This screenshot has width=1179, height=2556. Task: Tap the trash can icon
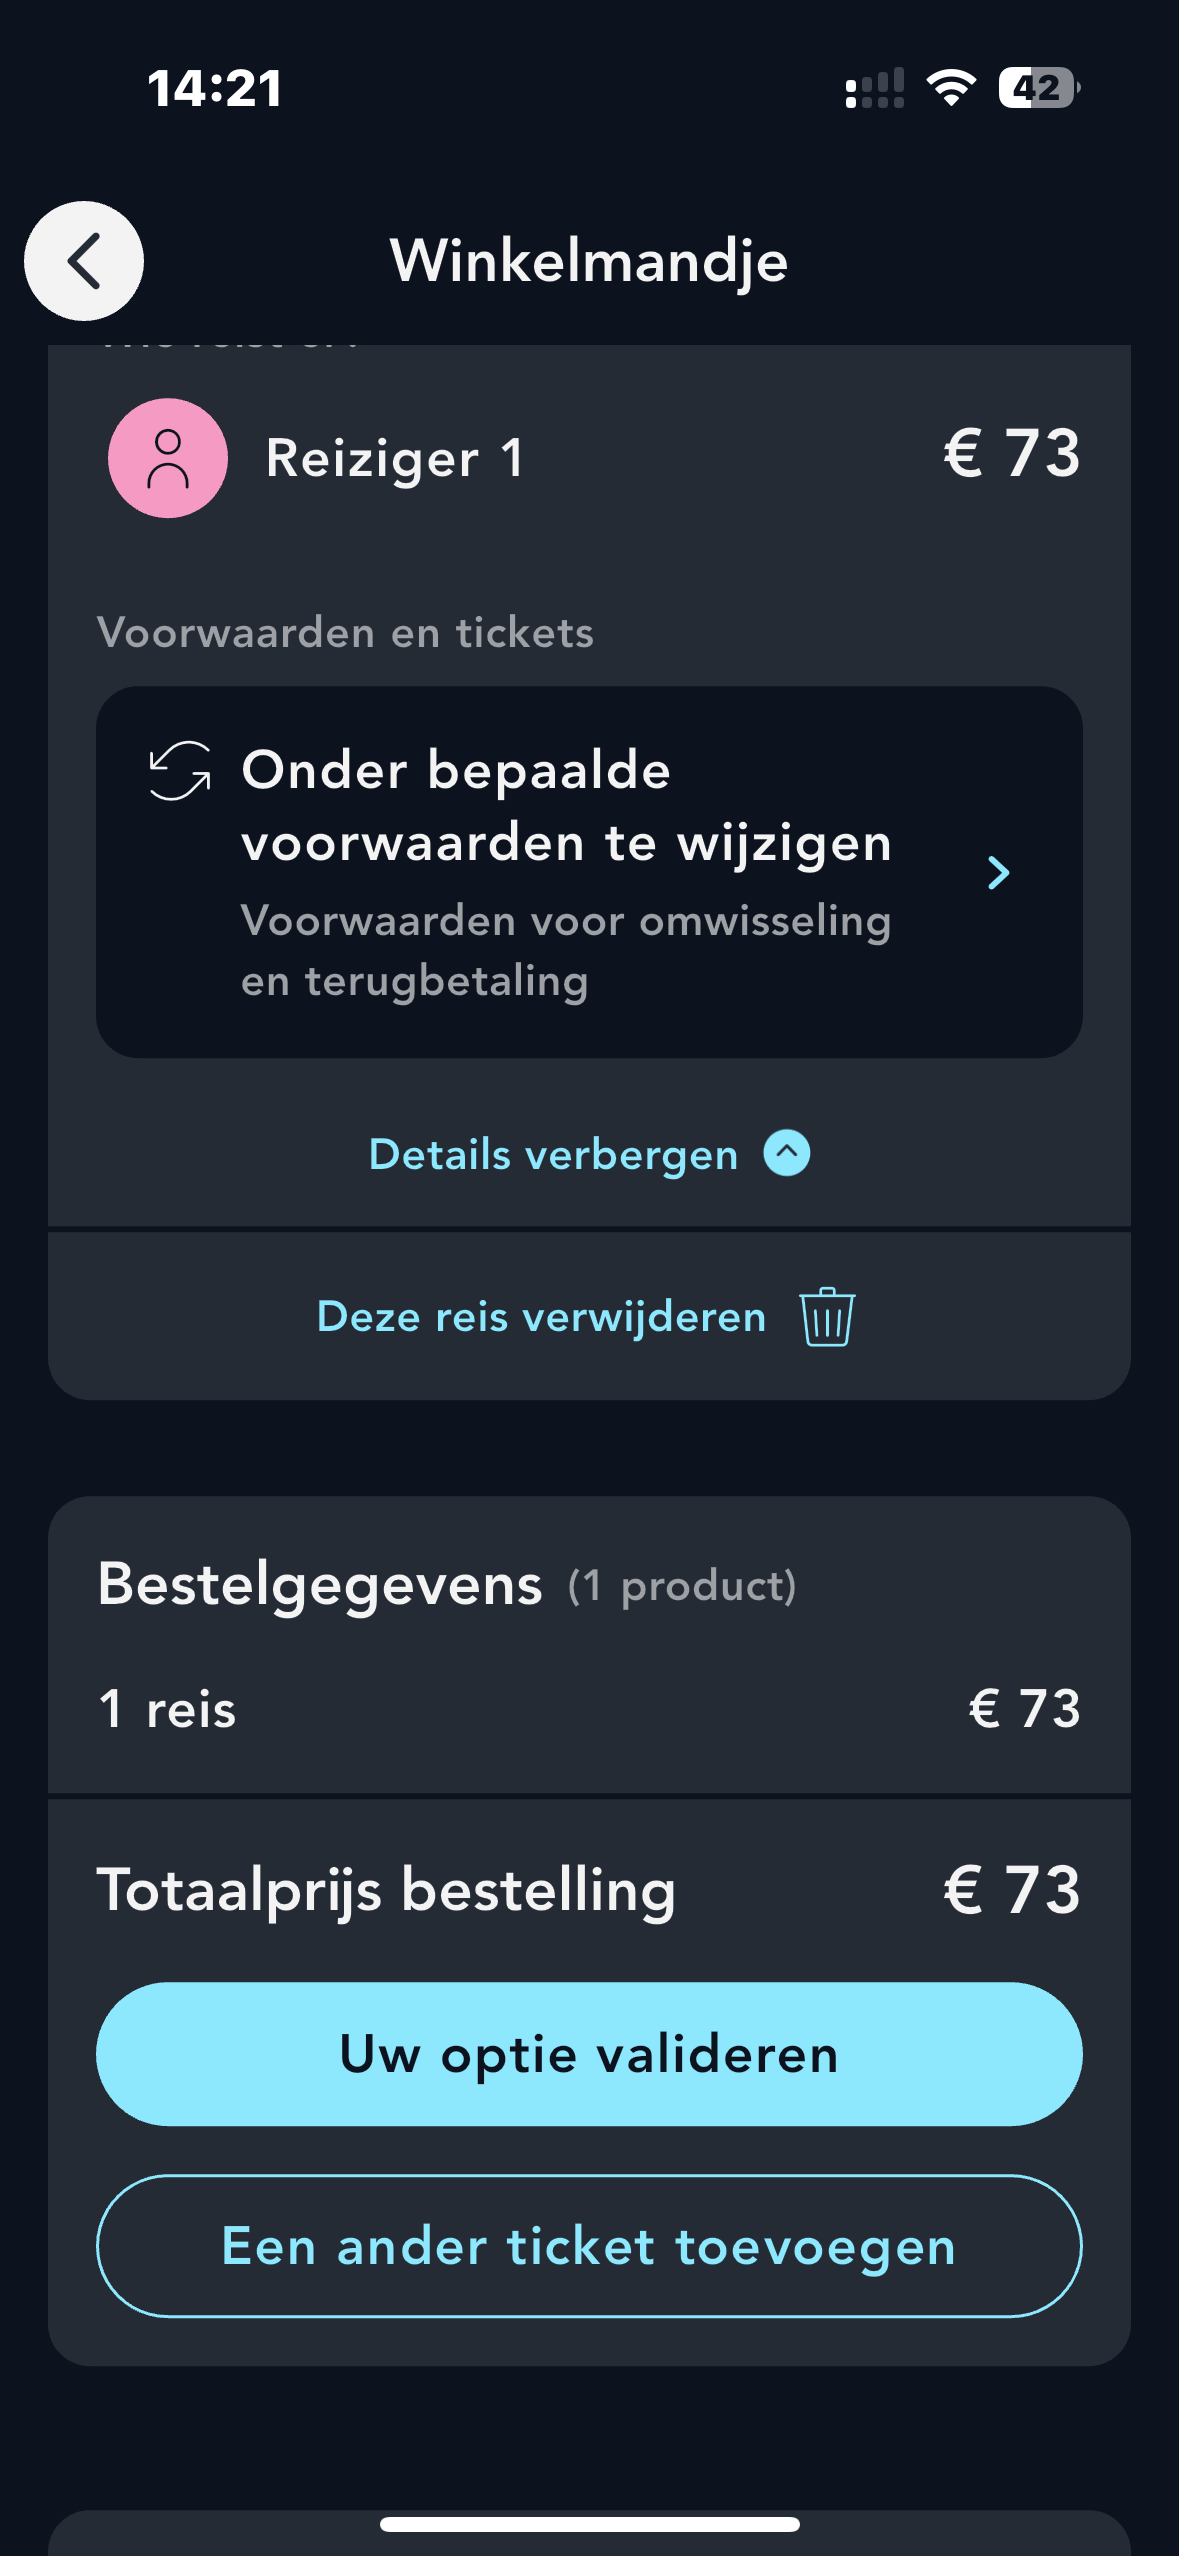click(827, 1317)
